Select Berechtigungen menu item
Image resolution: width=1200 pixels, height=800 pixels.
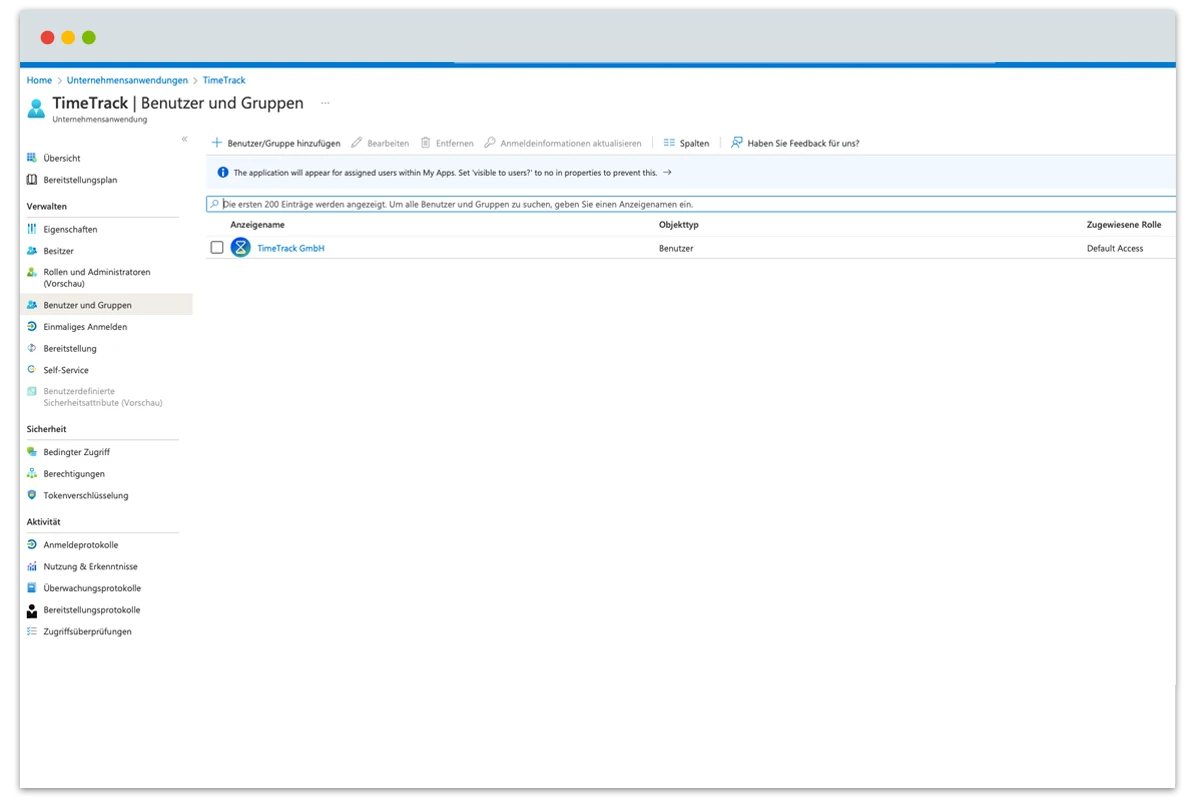[74, 474]
